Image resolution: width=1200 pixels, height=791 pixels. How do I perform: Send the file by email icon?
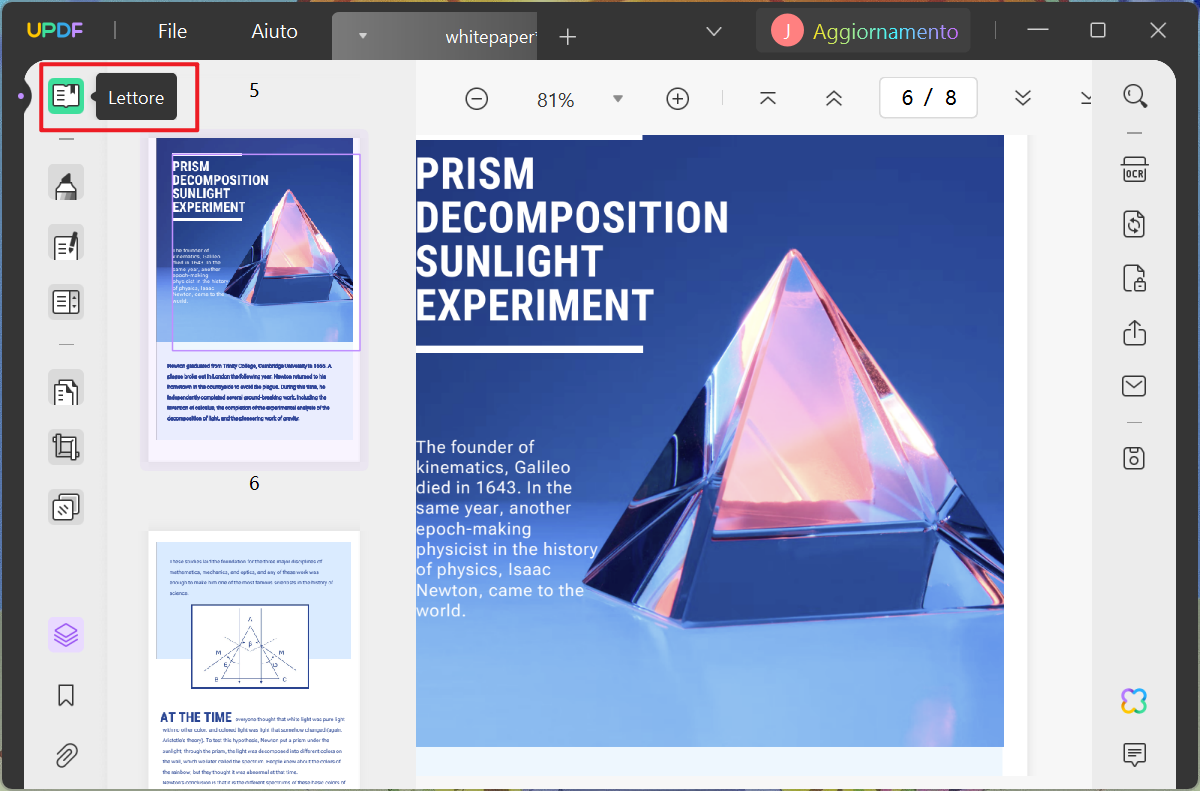coord(1134,386)
